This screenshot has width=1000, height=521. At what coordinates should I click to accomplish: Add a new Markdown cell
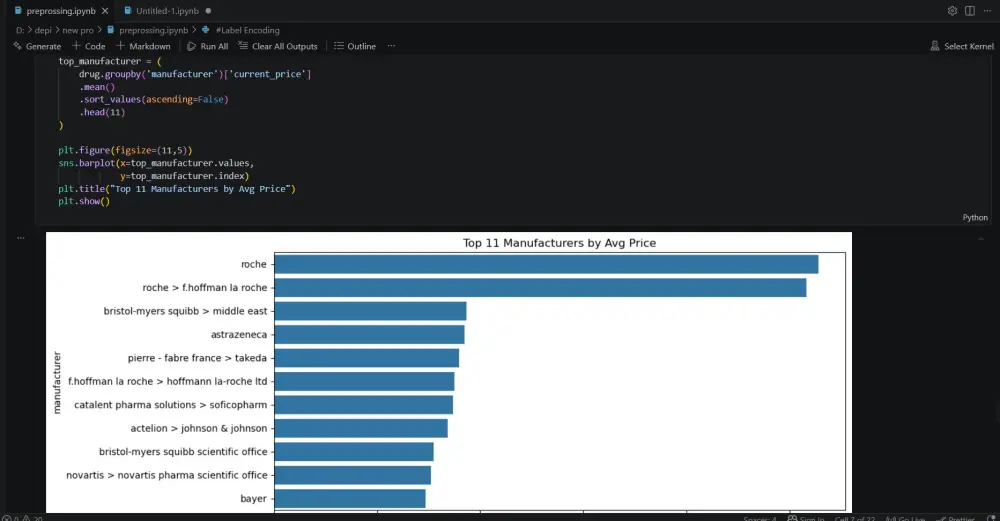click(x=143, y=46)
